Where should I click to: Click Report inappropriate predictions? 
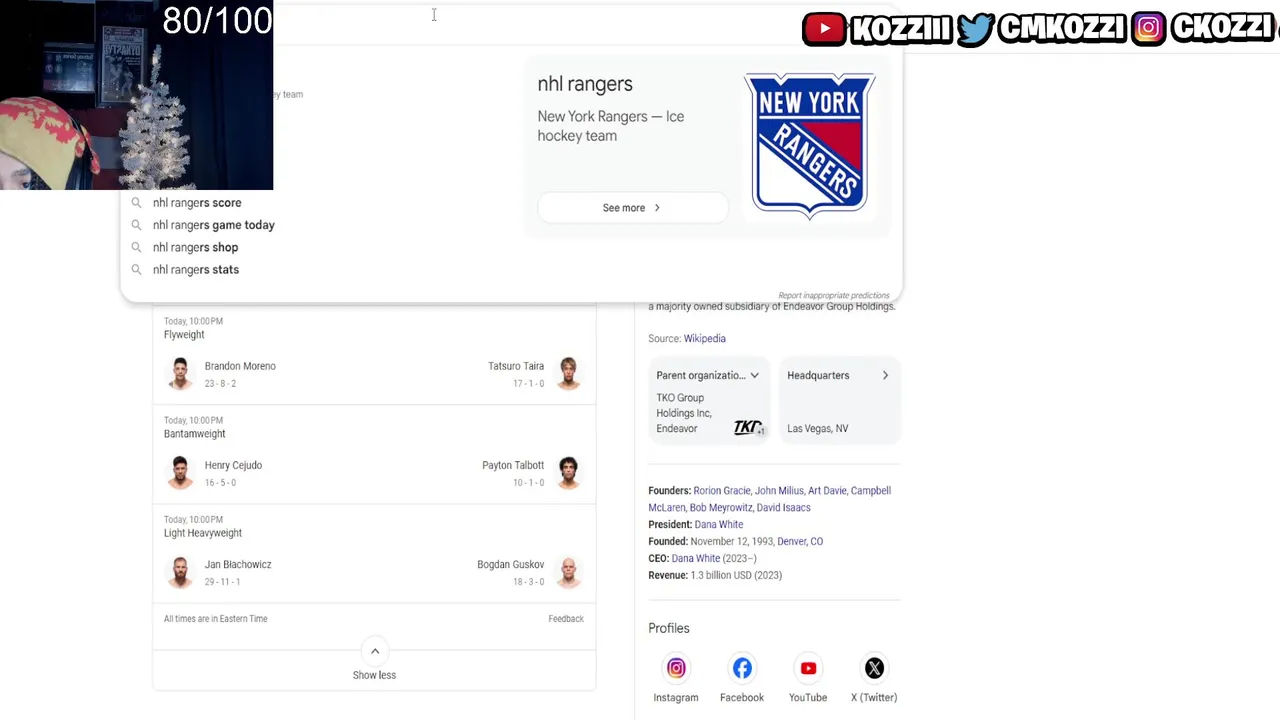coord(834,296)
